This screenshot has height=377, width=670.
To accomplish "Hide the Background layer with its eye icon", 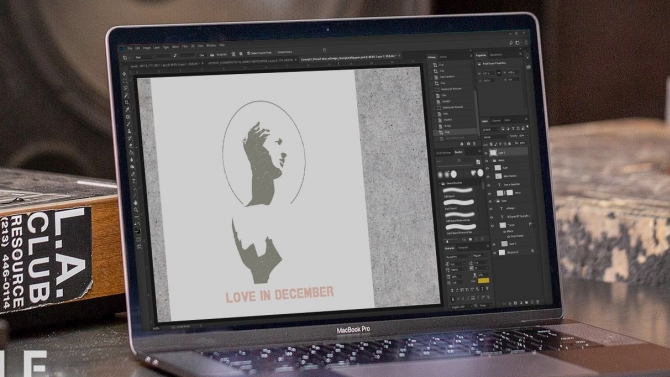I will click(x=495, y=253).
